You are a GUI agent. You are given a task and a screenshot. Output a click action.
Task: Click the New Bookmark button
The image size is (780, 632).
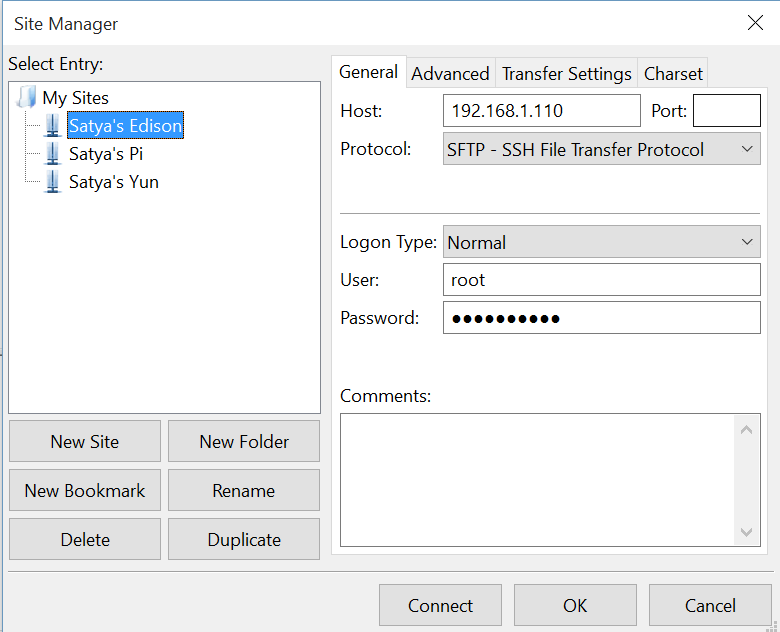[x=85, y=491]
